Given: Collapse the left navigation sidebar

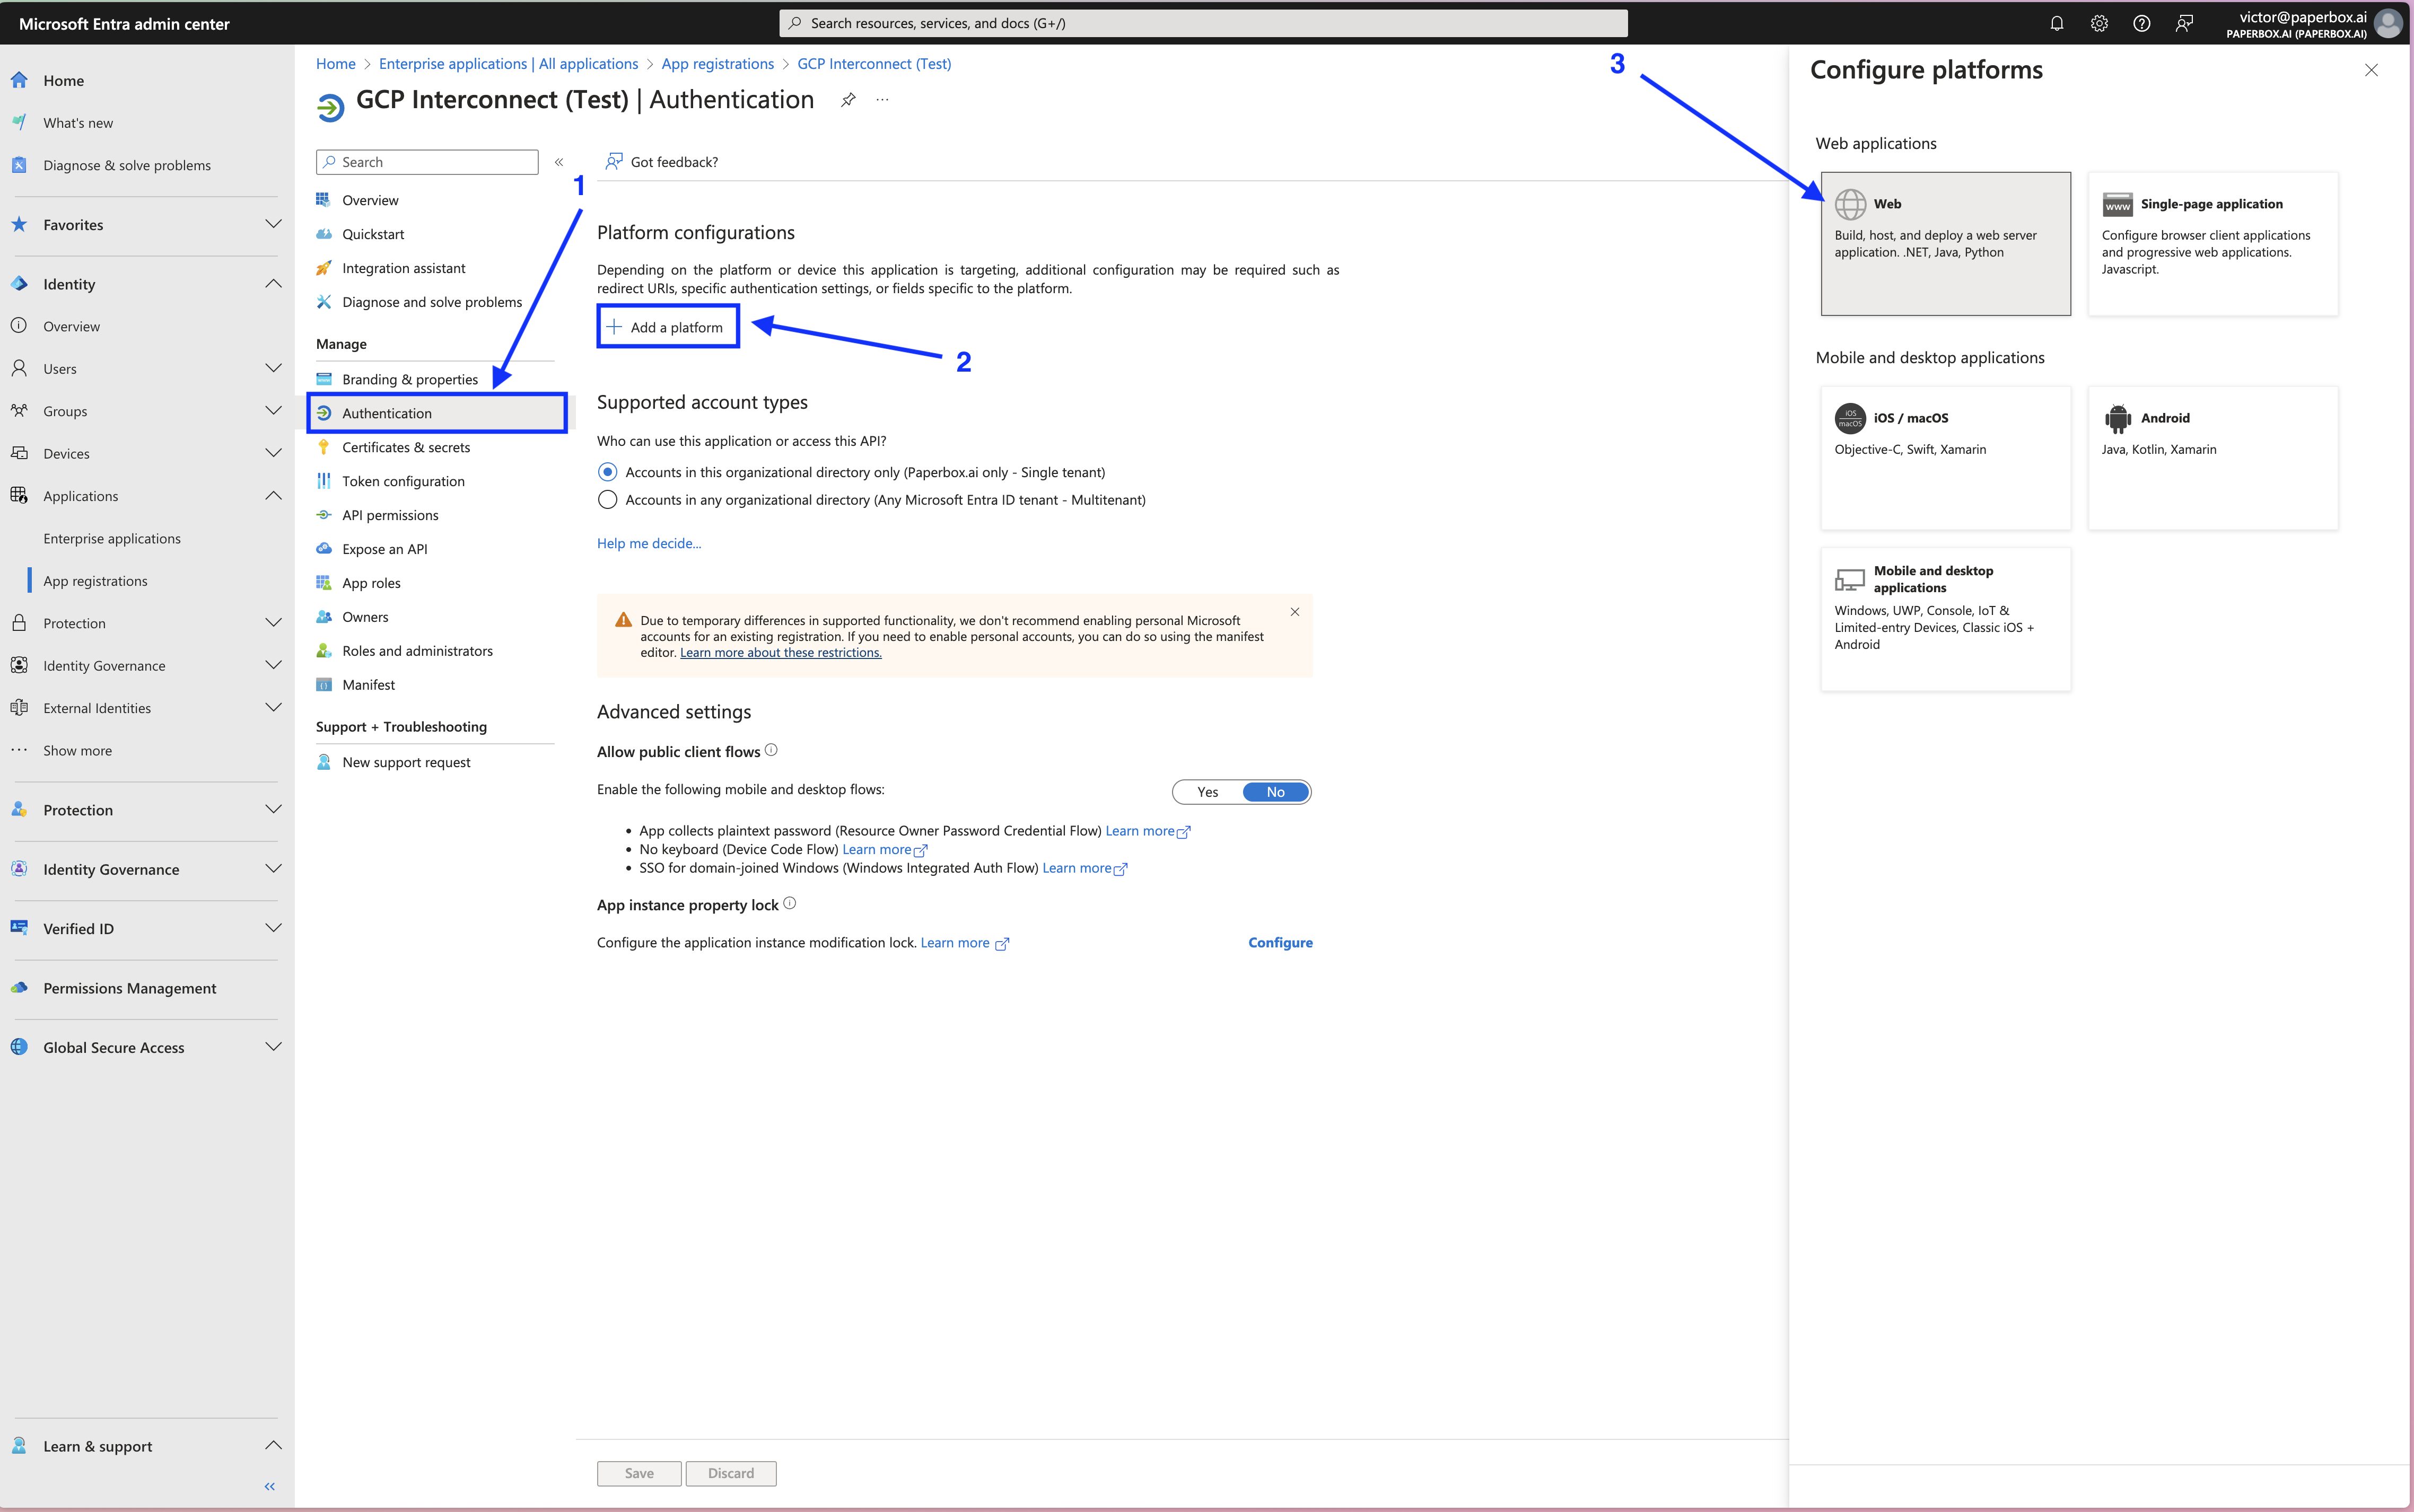Looking at the screenshot, I should [x=268, y=1486].
